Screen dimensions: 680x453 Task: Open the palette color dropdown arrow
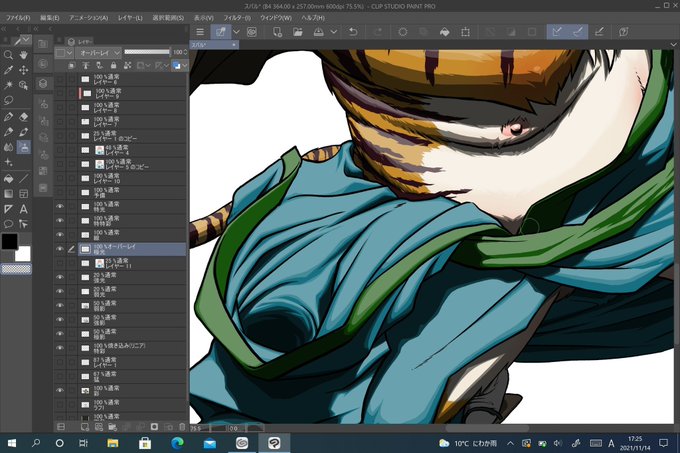69,52
